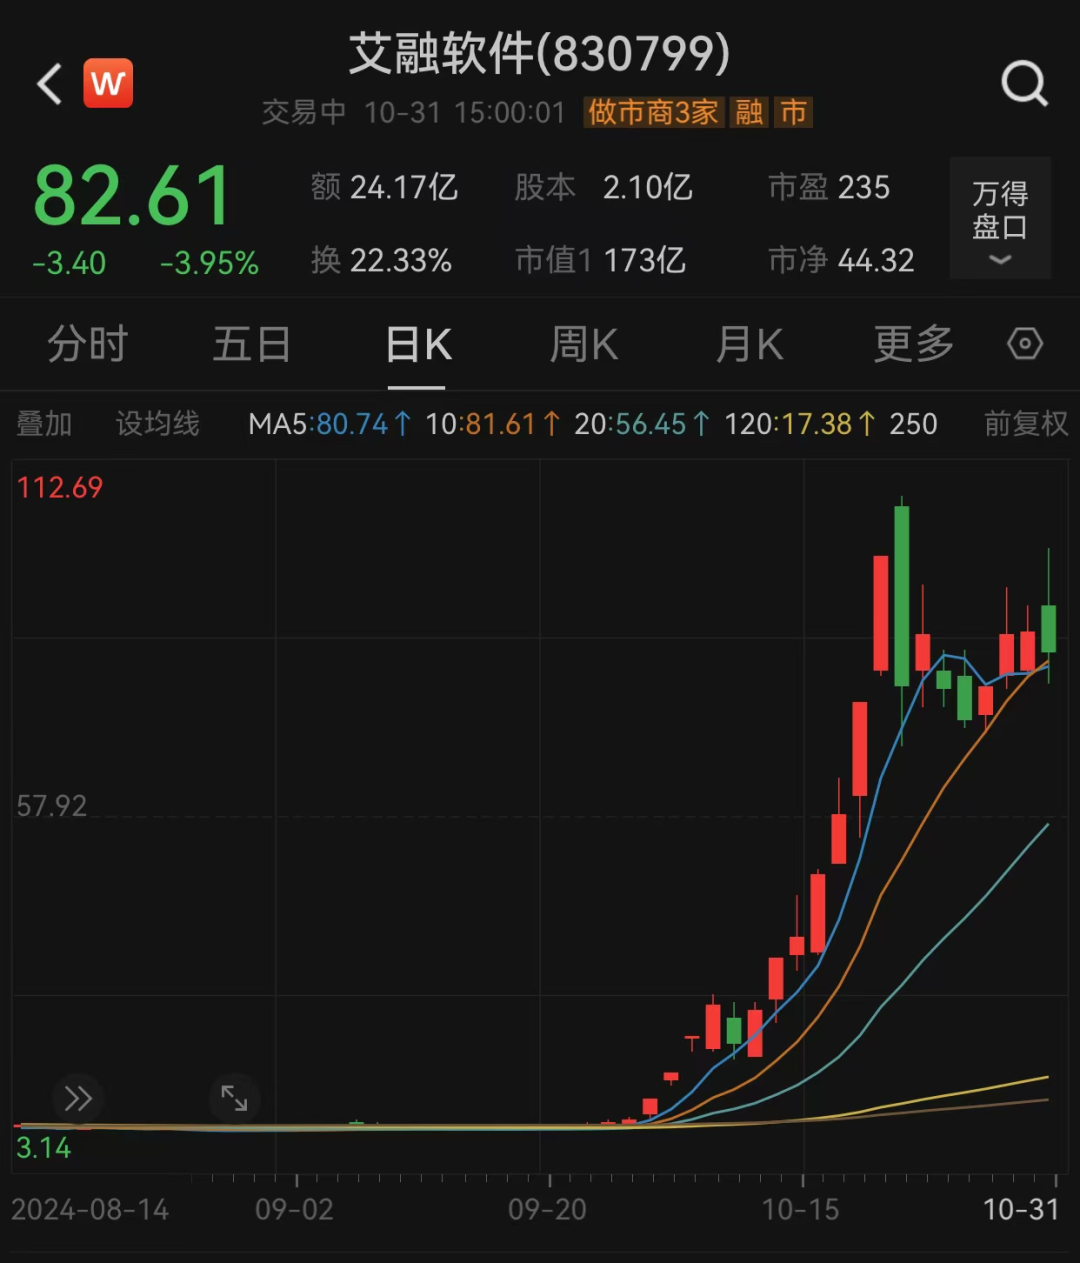
Task: Tap the 融 margin trading badge
Action: [x=749, y=112]
